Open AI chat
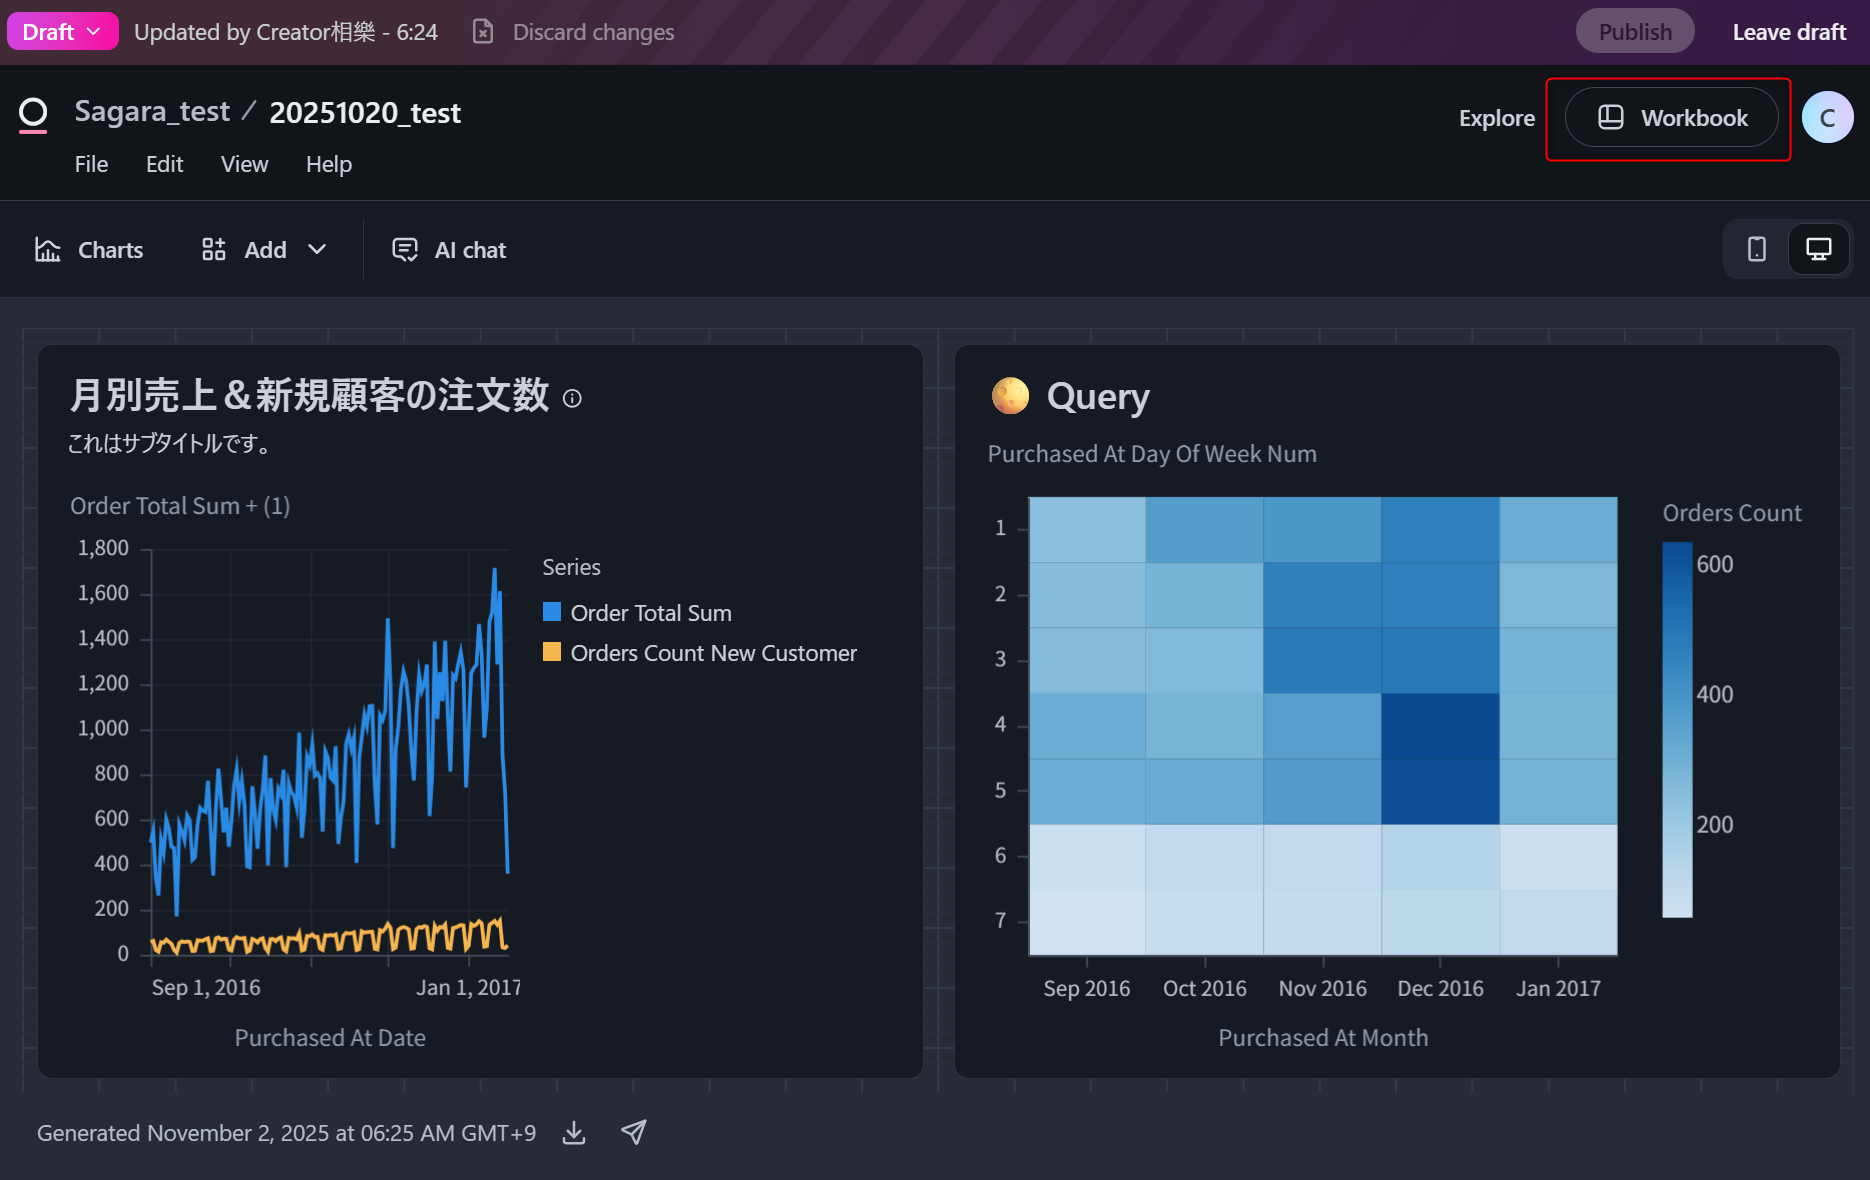The width and height of the screenshot is (1870, 1180). coord(449,250)
